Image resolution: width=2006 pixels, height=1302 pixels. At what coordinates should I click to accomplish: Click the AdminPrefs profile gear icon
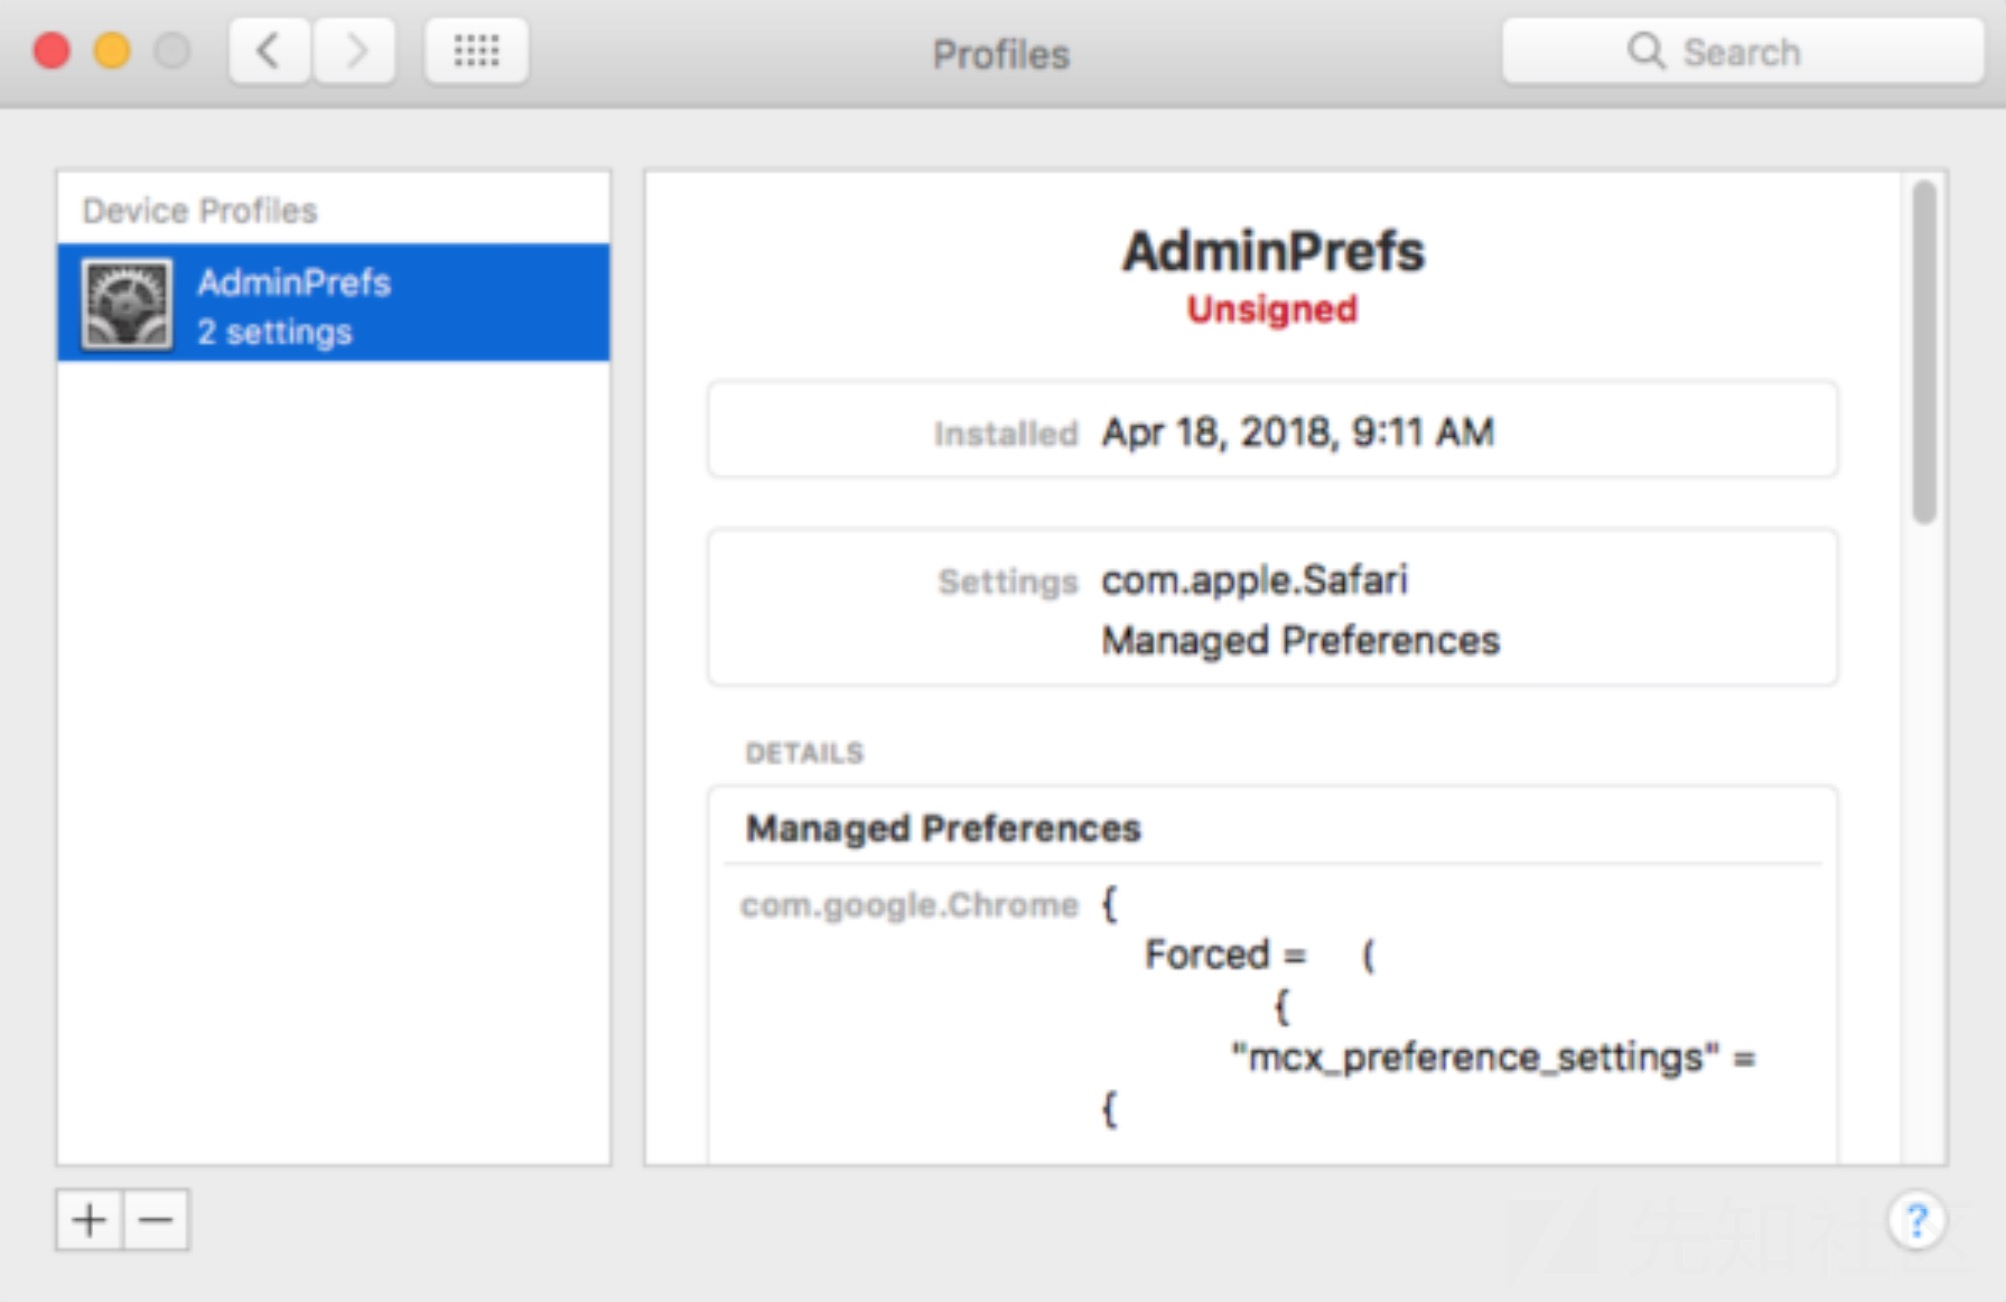pos(126,304)
